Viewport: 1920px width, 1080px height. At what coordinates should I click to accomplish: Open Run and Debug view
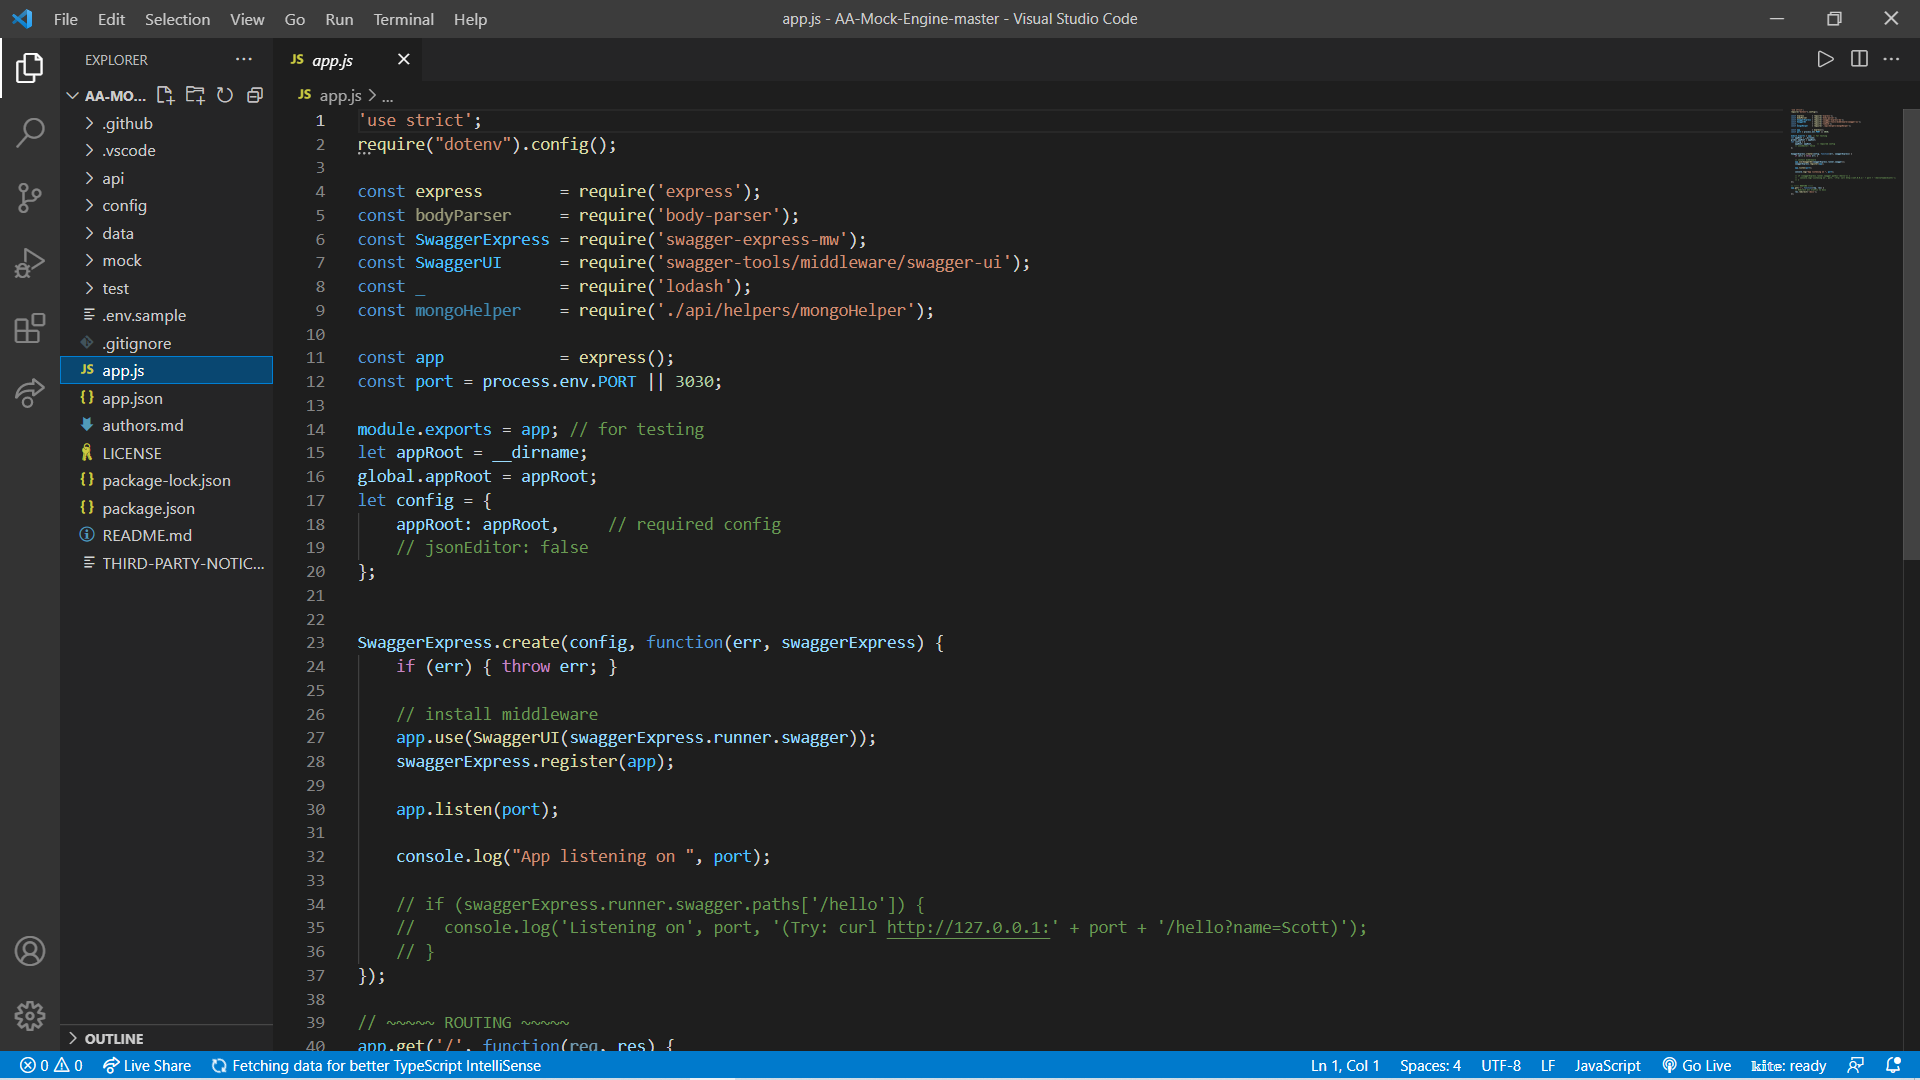(30, 263)
